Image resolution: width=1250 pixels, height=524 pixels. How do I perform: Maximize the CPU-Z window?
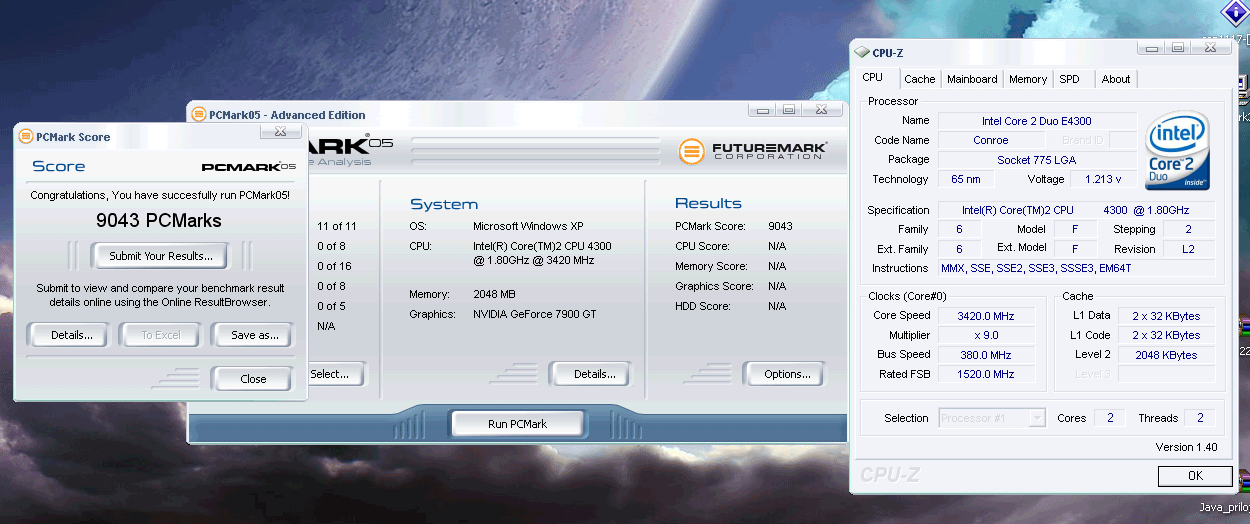[1177, 48]
